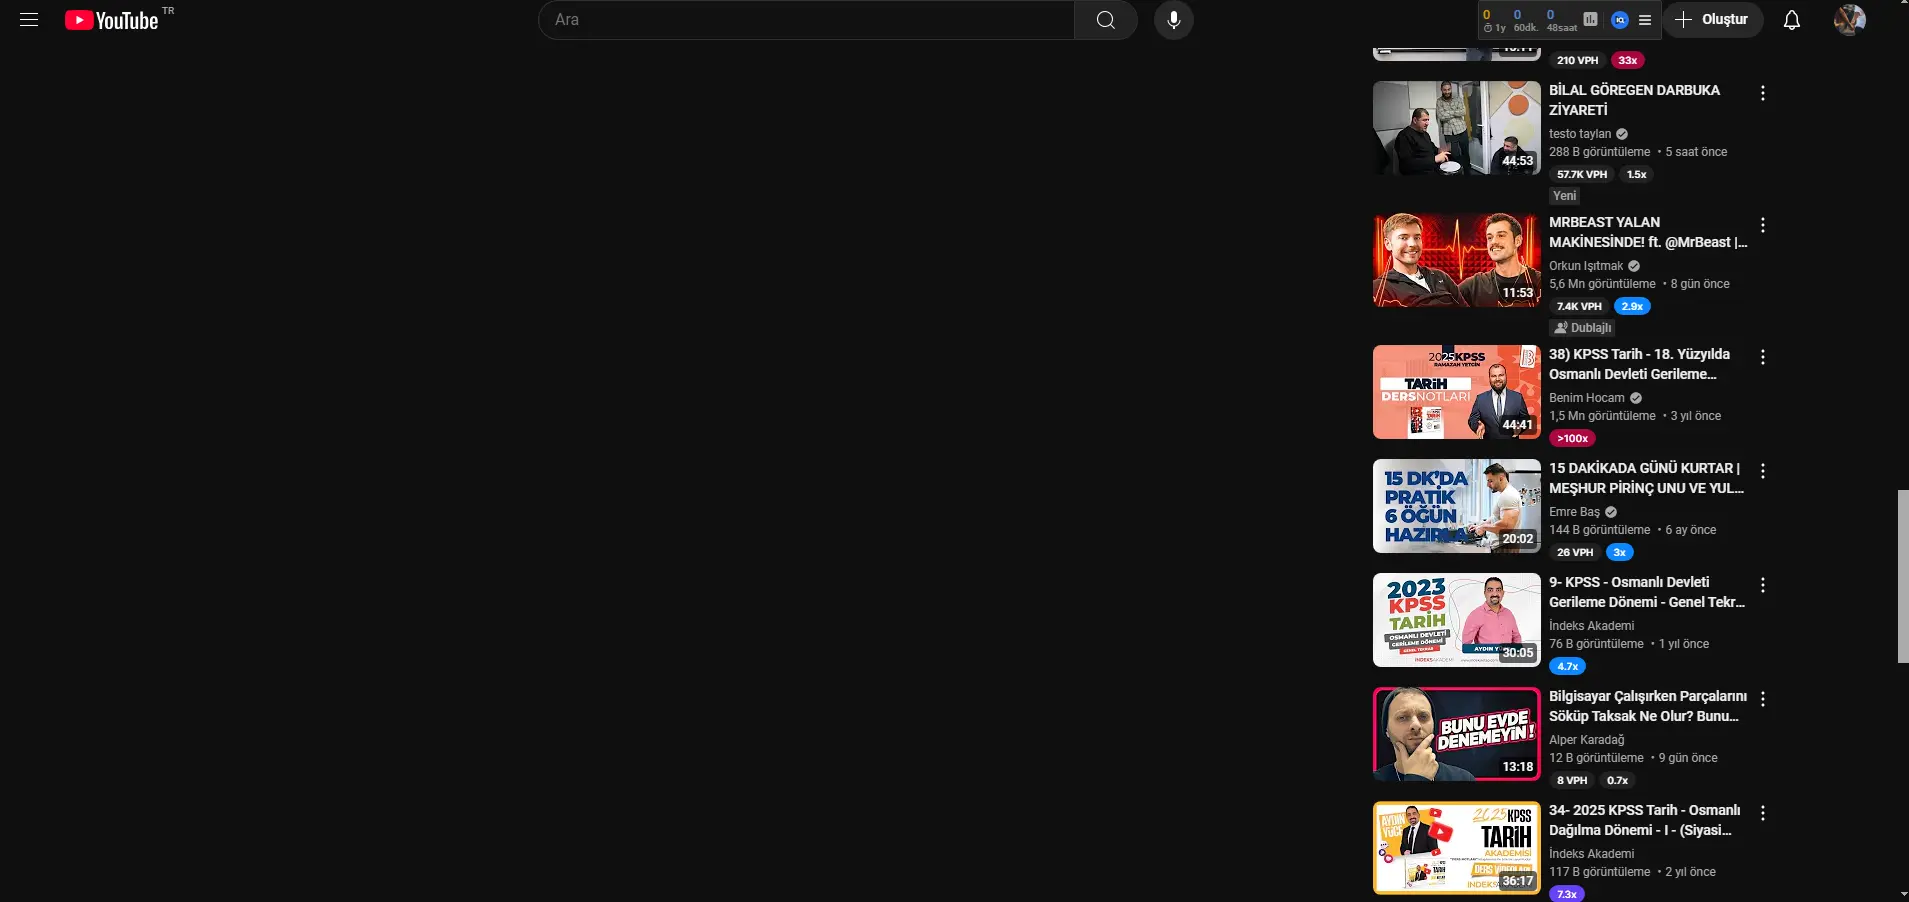Screen dimensions: 1909x902
Task: Open the MrBeast lie detector thumbnail
Action: click(x=1456, y=260)
